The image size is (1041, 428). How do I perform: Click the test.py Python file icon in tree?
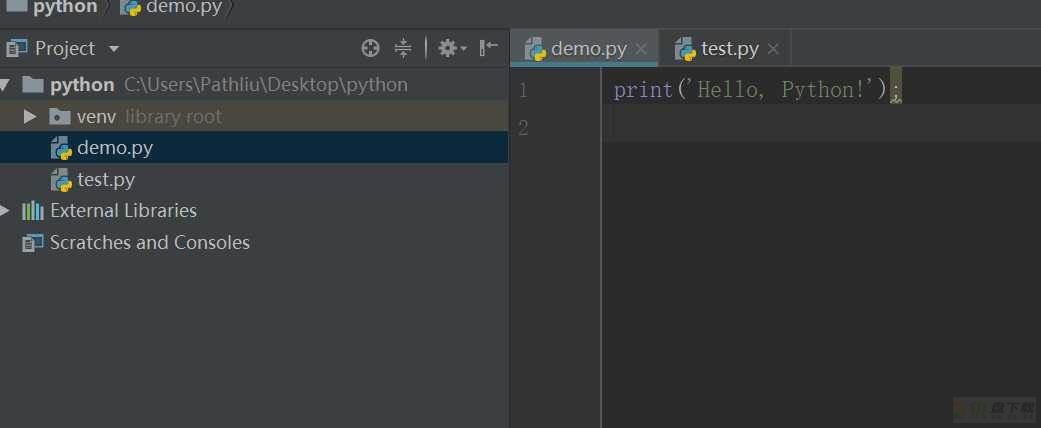pos(61,180)
